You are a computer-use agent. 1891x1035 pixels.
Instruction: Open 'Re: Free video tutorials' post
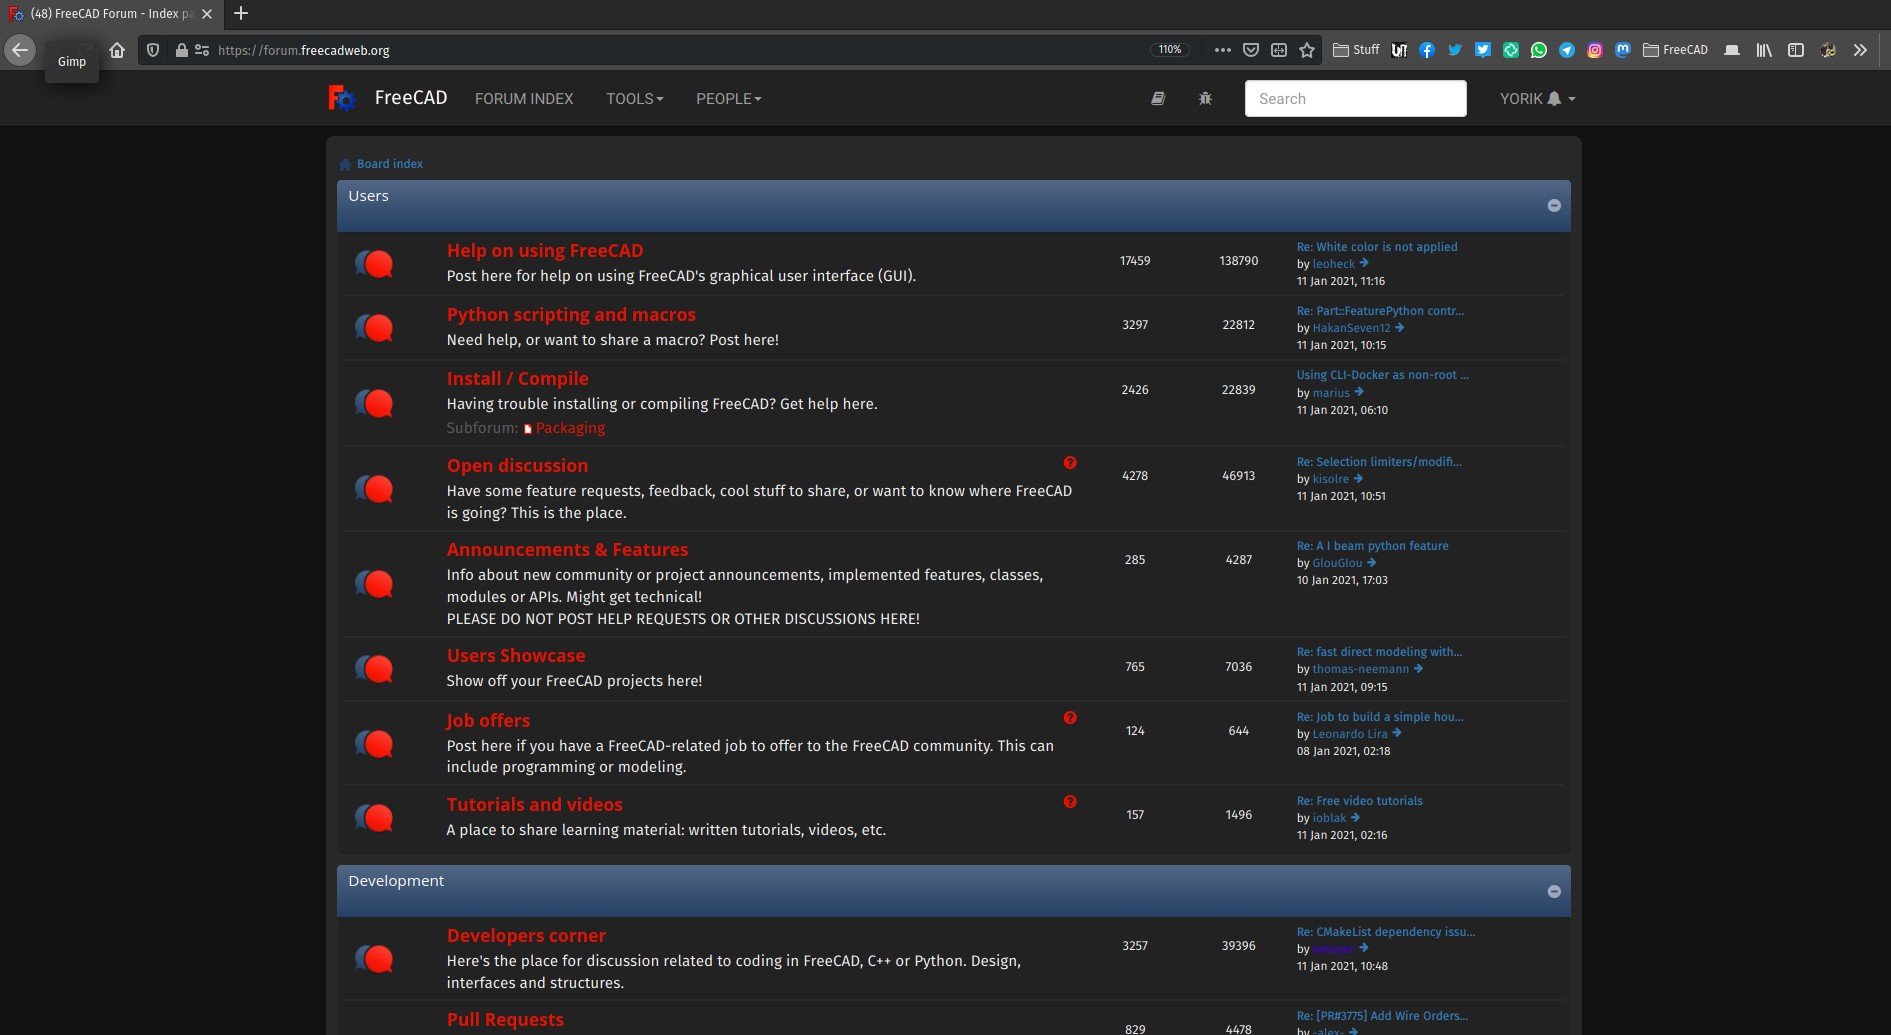click(x=1360, y=801)
